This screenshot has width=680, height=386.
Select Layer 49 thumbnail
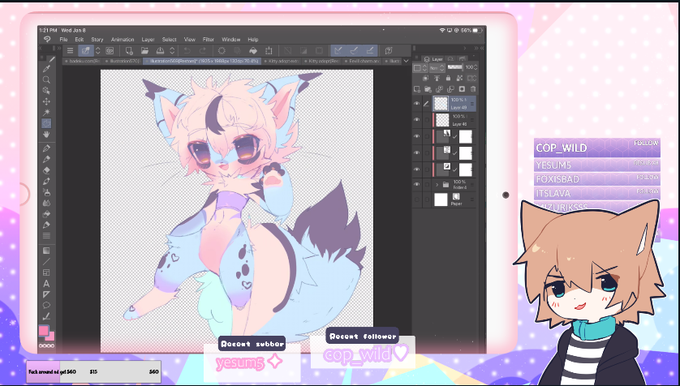point(441,104)
